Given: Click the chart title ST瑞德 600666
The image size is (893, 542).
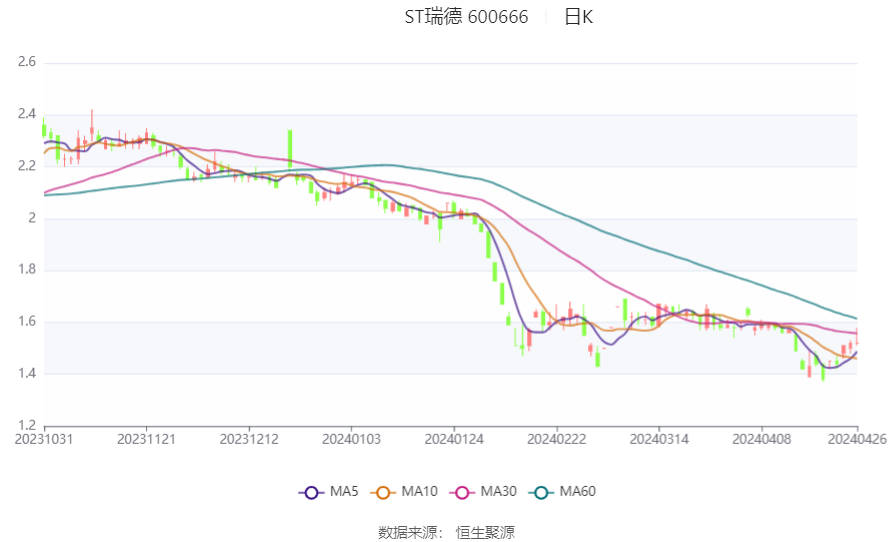Looking at the screenshot, I should (x=466, y=17).
